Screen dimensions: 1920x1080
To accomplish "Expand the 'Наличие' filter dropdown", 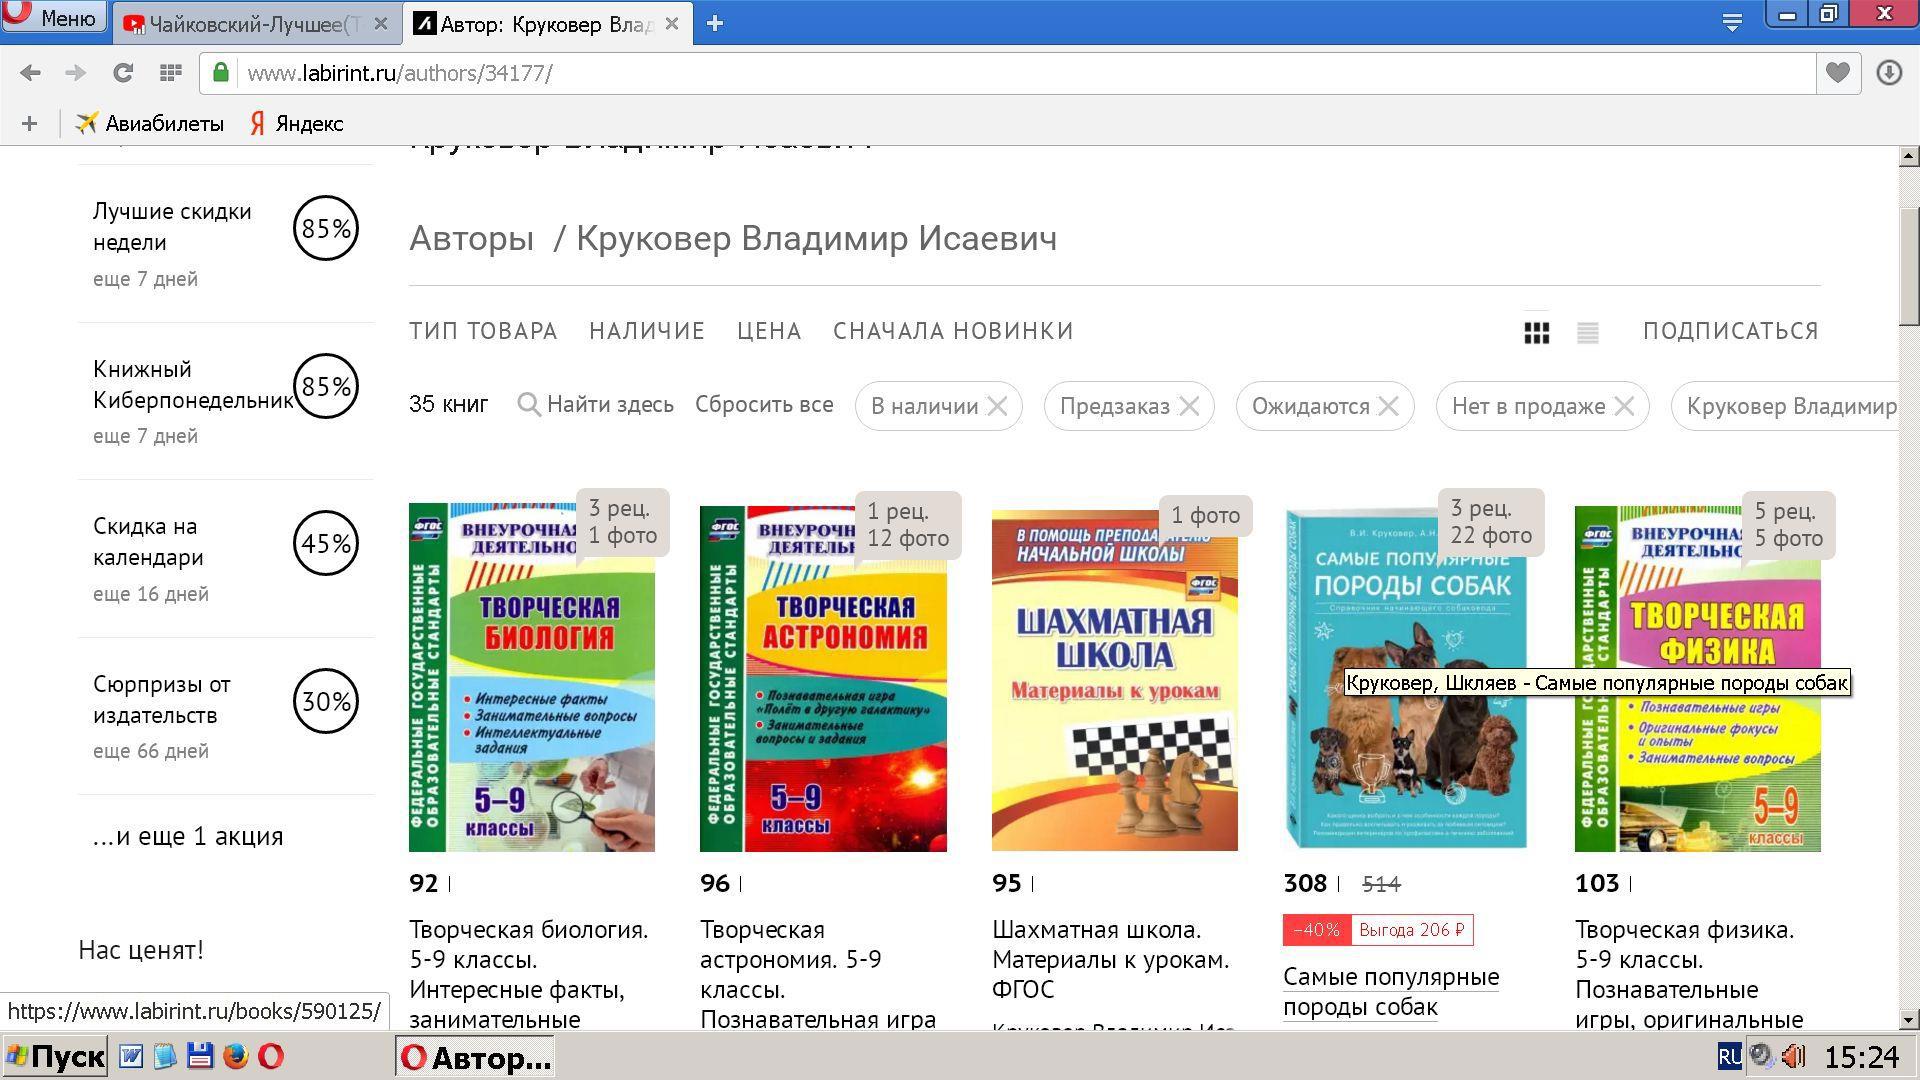I will pos(647,331).
